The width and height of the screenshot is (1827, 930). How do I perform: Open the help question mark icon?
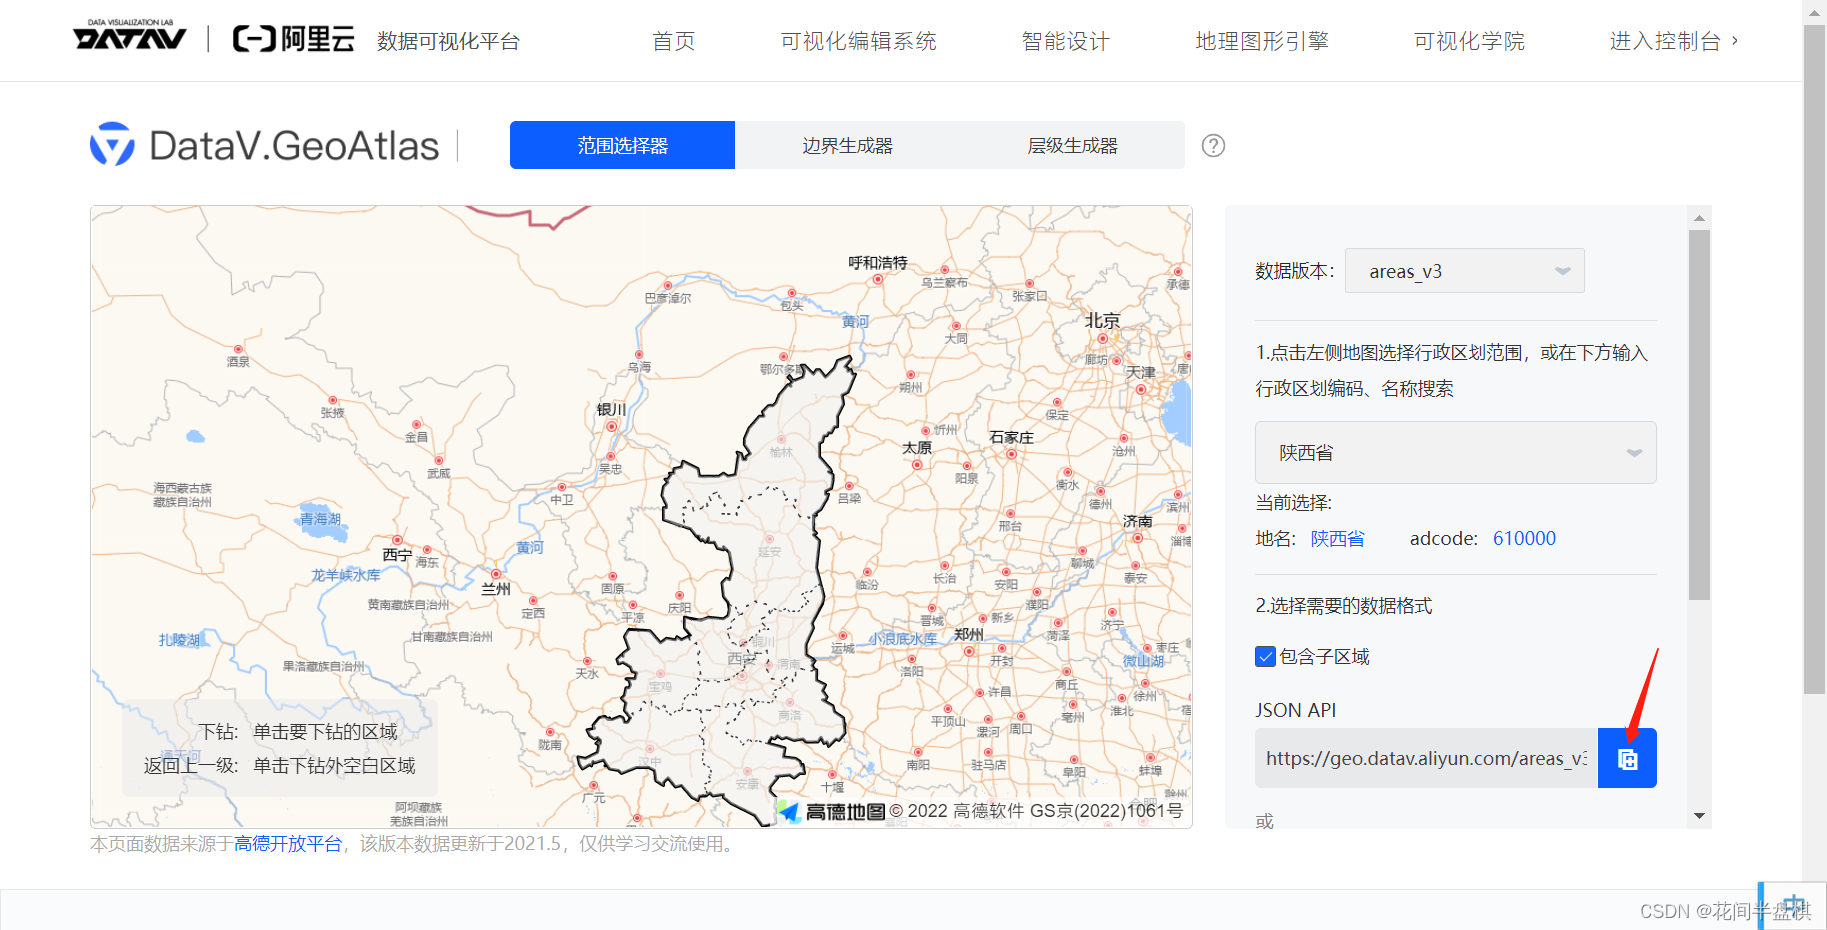[1213, 146]
